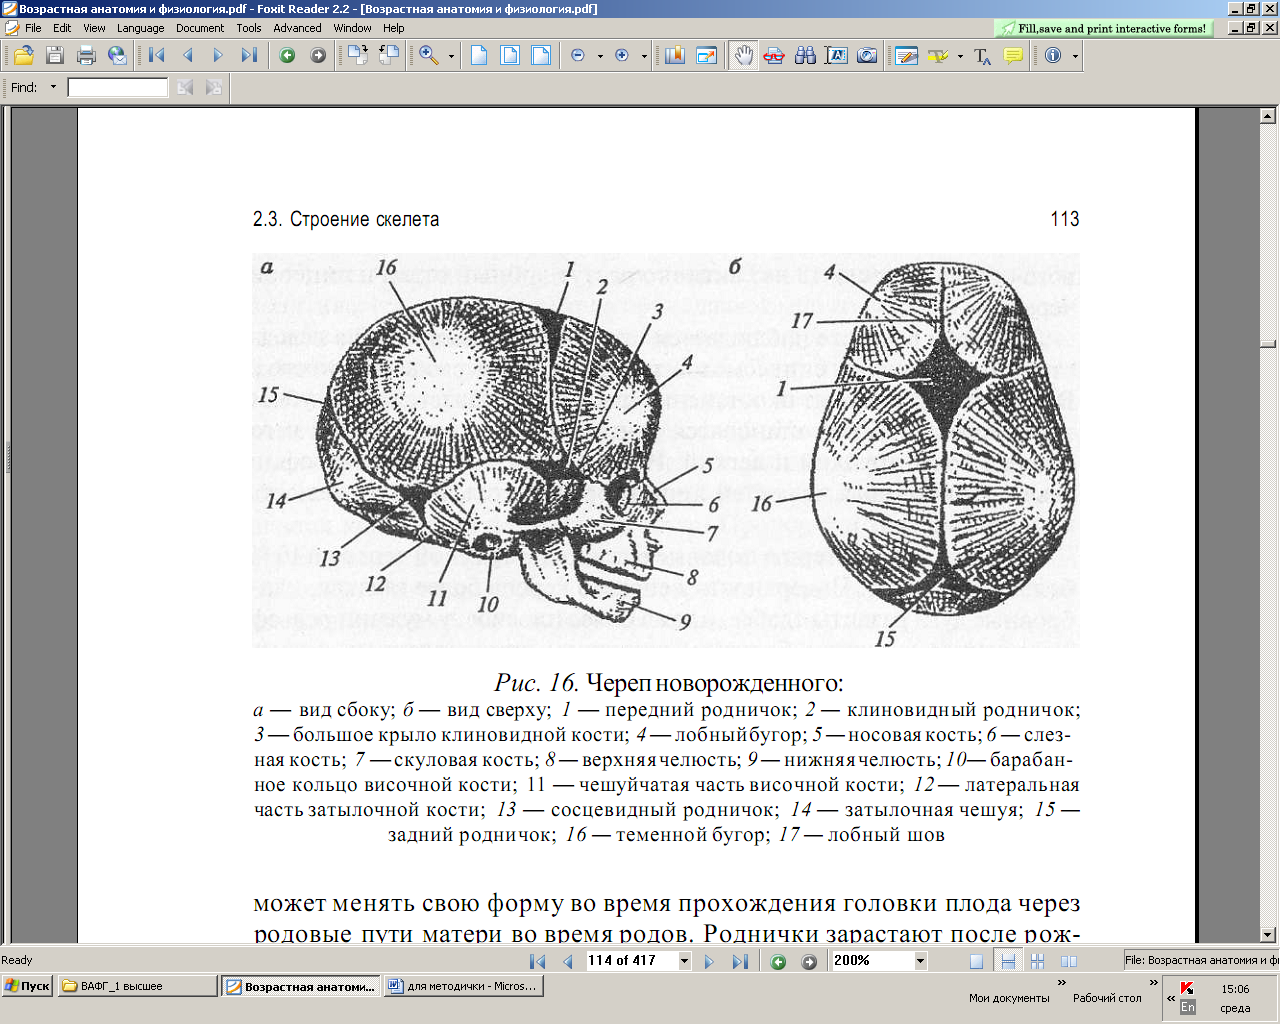Set Actual Size page view icon

coord(480,56)
